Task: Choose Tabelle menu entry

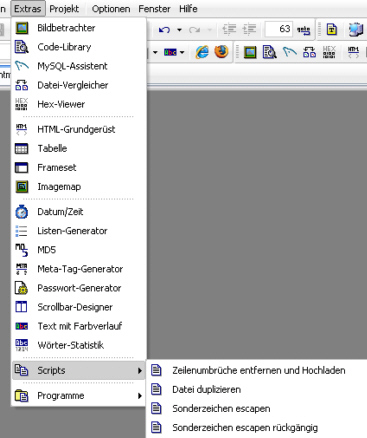Action: [x=79, y=148]
